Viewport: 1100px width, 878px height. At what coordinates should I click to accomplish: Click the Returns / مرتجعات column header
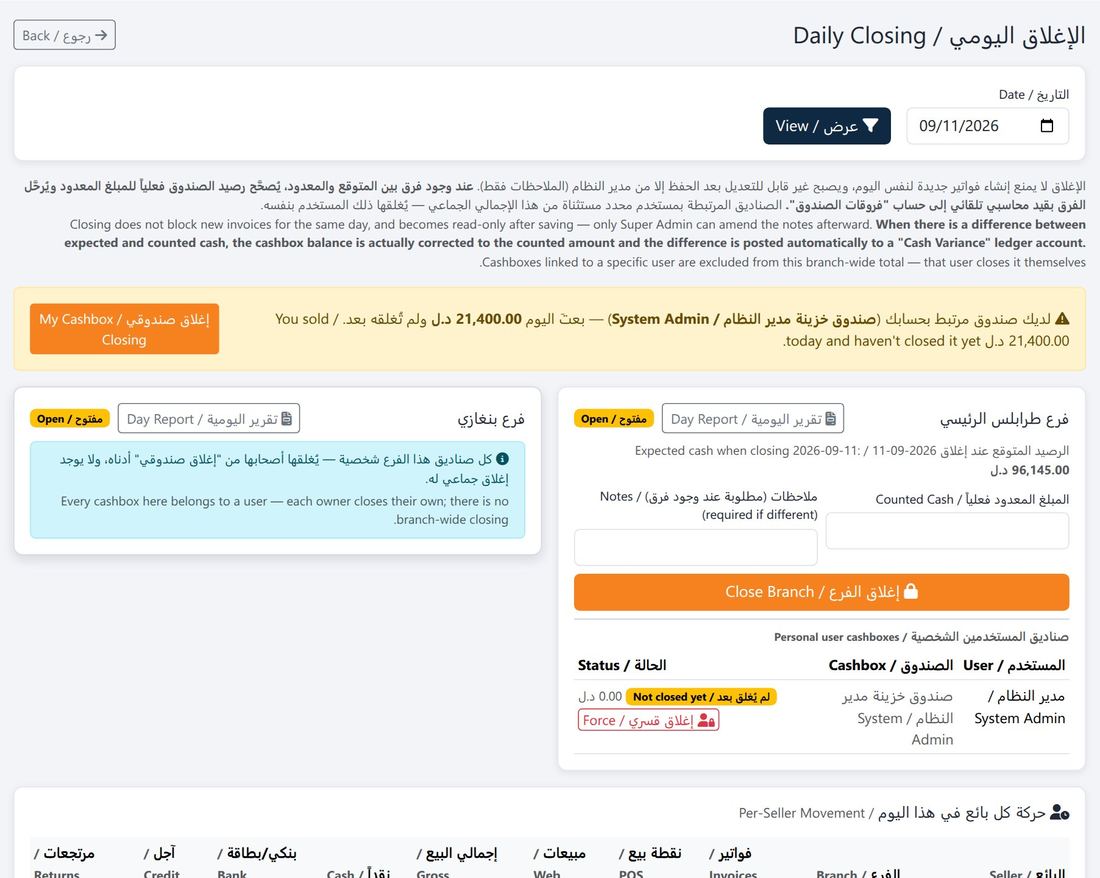[64, 863]
